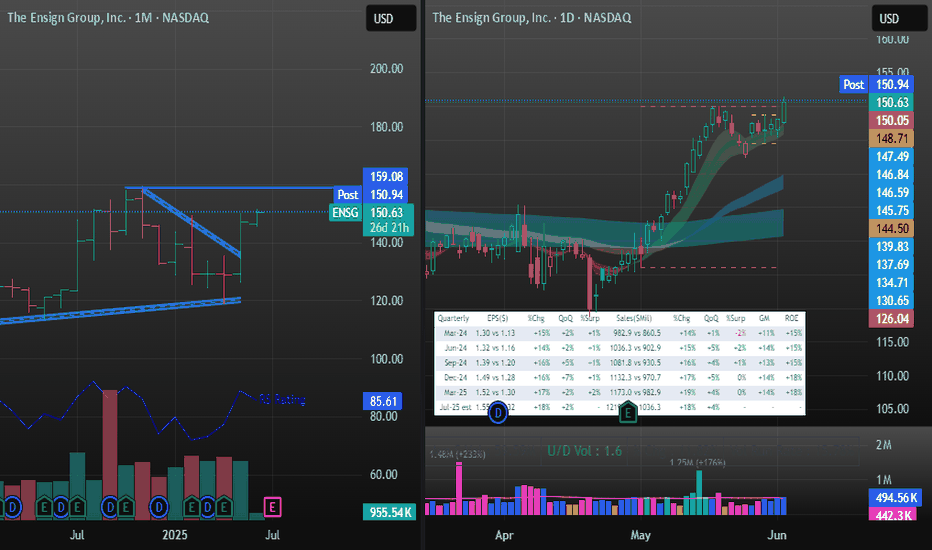This screenshot has width=932, height=550.
Task: Click the dividend D marker on daily chart
Action: pyautogui.click(x=498, y=412)
